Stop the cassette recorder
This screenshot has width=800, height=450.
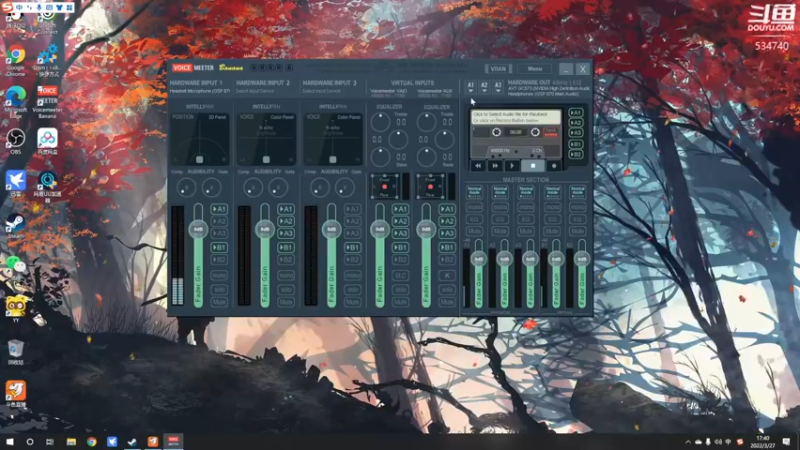tap(533, 166)
